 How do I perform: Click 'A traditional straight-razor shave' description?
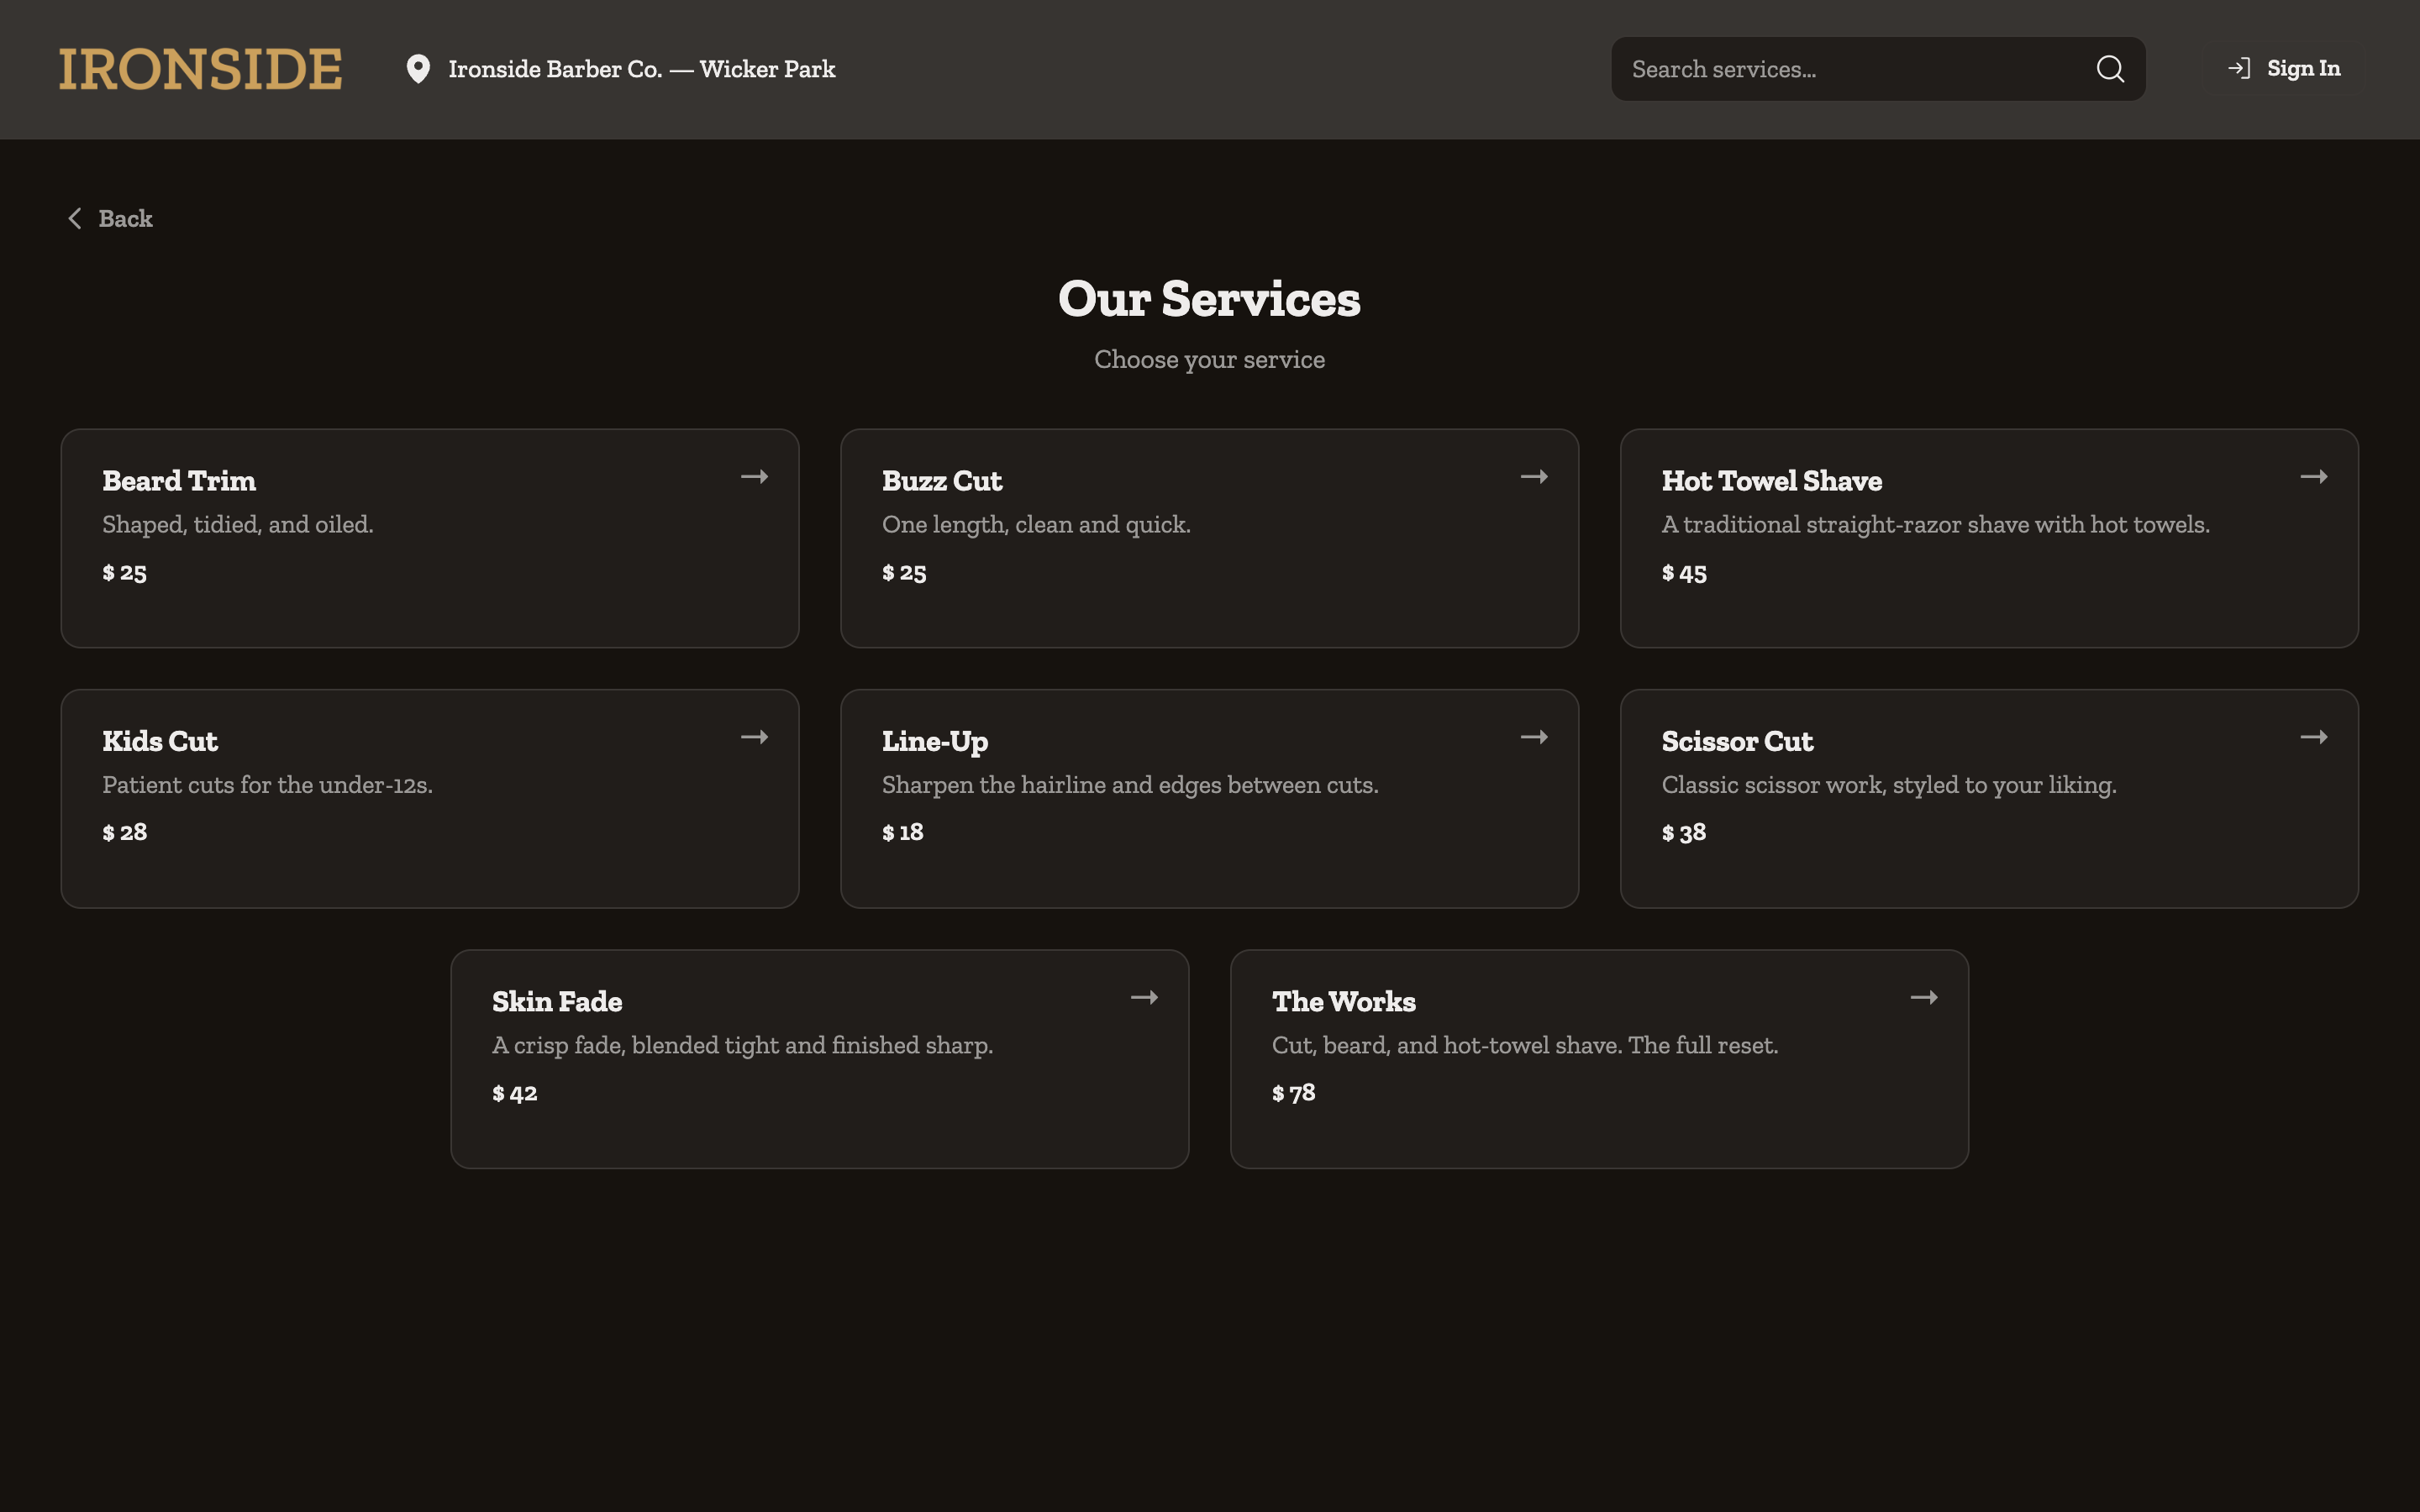pos(1935,524)
